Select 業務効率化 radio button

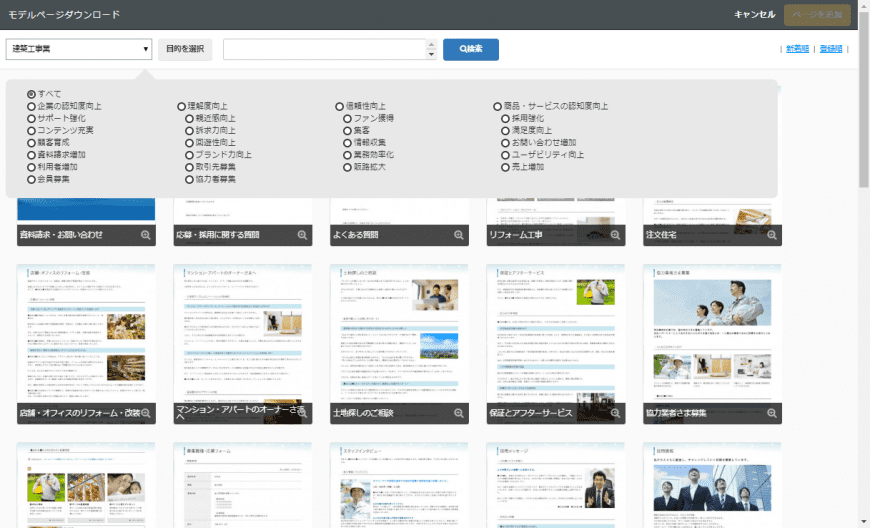click(x=347, y=155)
